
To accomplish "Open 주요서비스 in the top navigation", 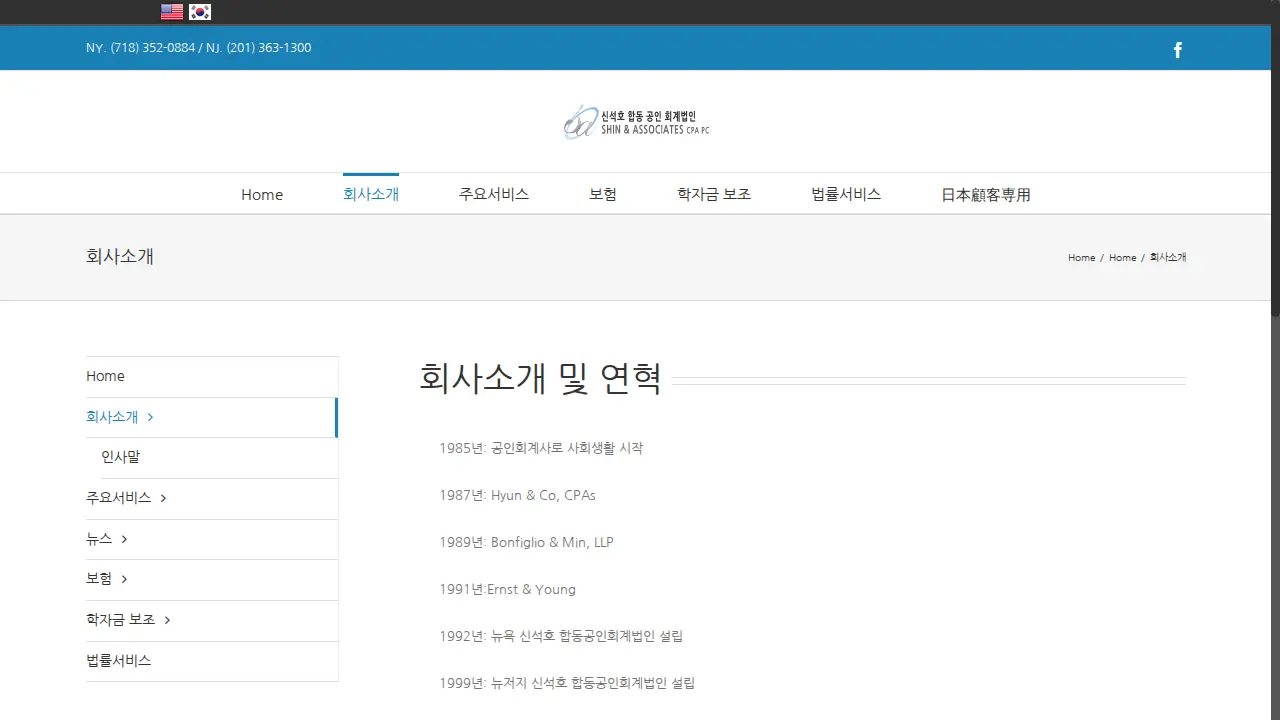I will [494, 194].
